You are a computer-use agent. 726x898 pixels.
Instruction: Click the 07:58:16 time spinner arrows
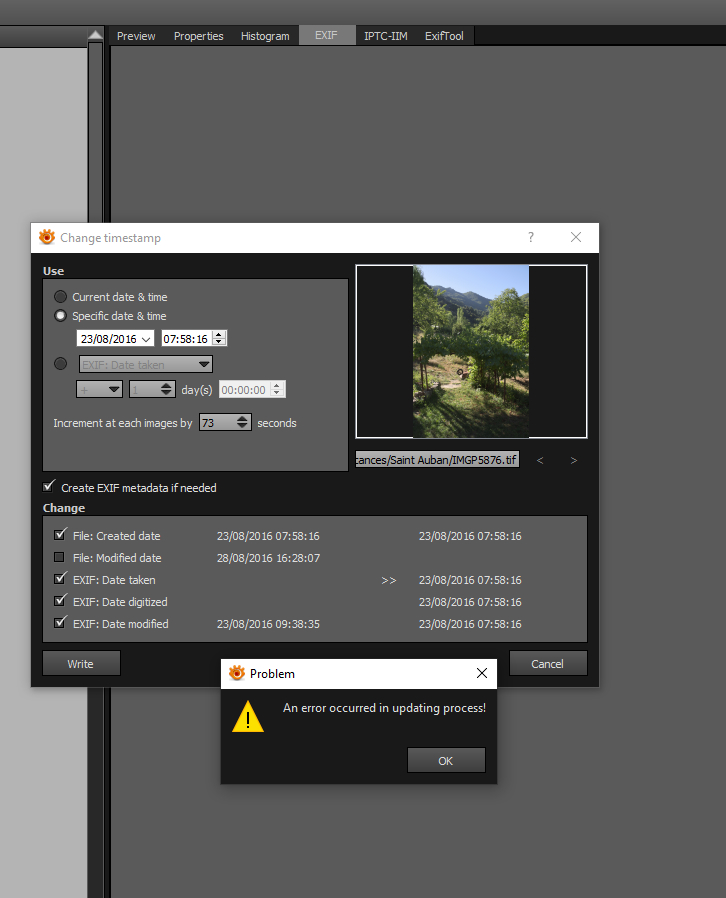point(219,338)
